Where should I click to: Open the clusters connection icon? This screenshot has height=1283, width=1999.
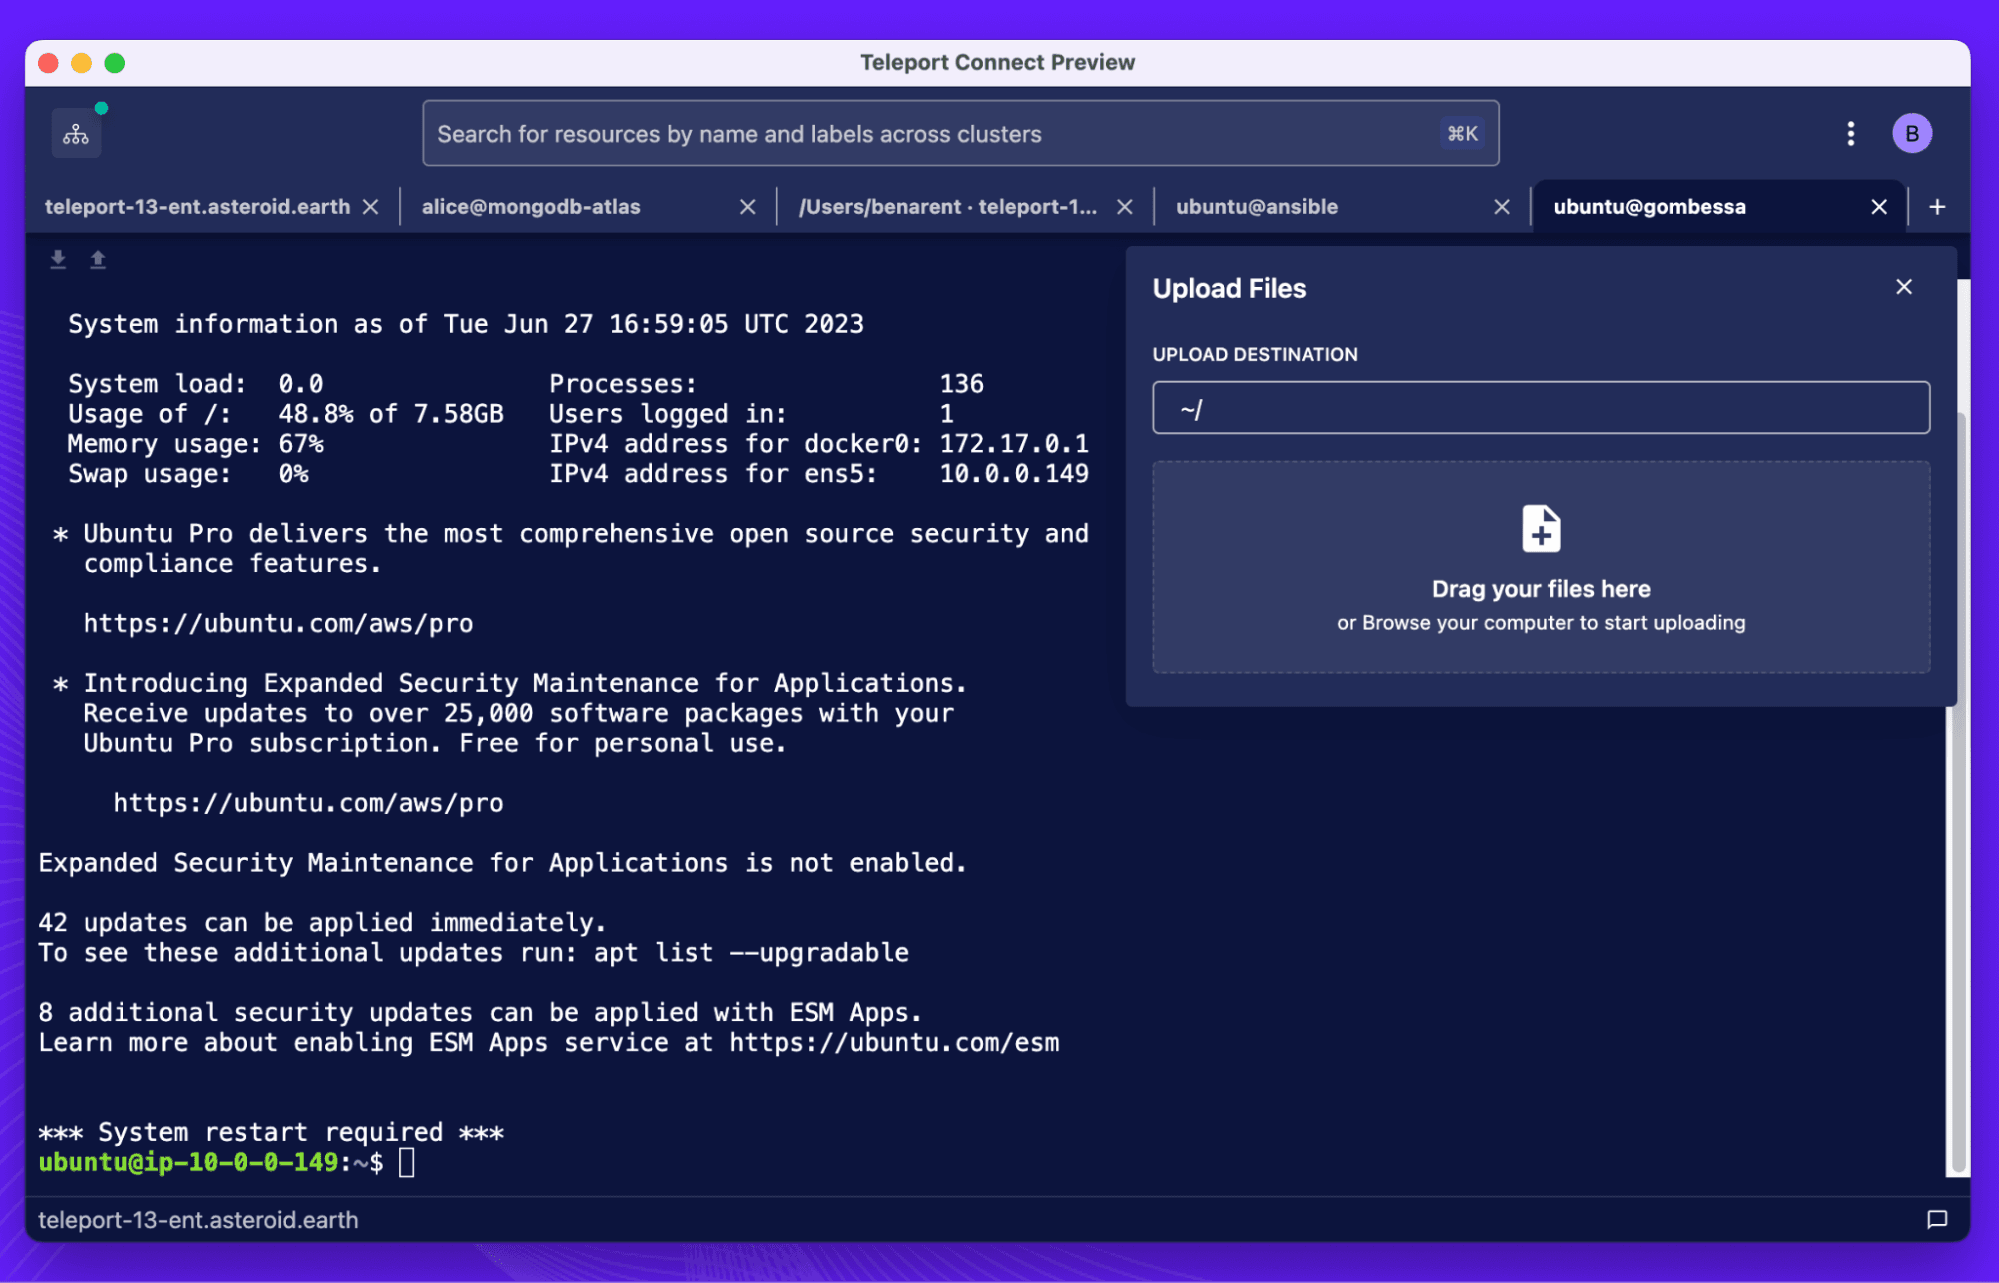76,134
